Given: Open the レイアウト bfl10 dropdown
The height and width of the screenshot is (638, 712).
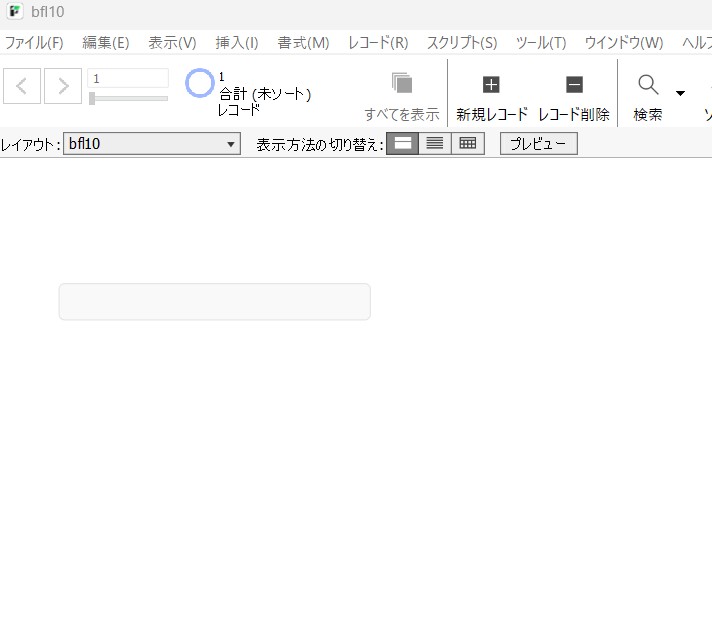Looking at the screenshot, I should click(152, 143).
